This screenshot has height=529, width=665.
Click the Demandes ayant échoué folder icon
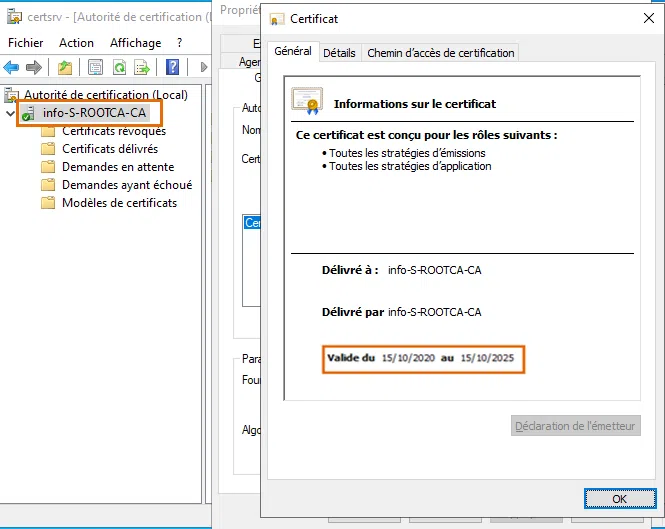pyautogui.click(x=48, y=185)
